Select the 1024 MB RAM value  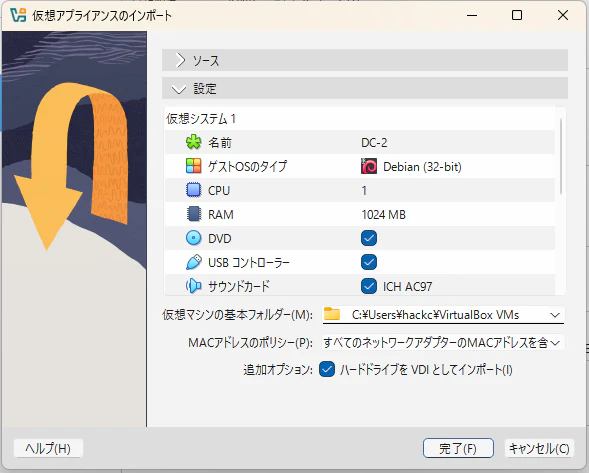coord(384,215)
